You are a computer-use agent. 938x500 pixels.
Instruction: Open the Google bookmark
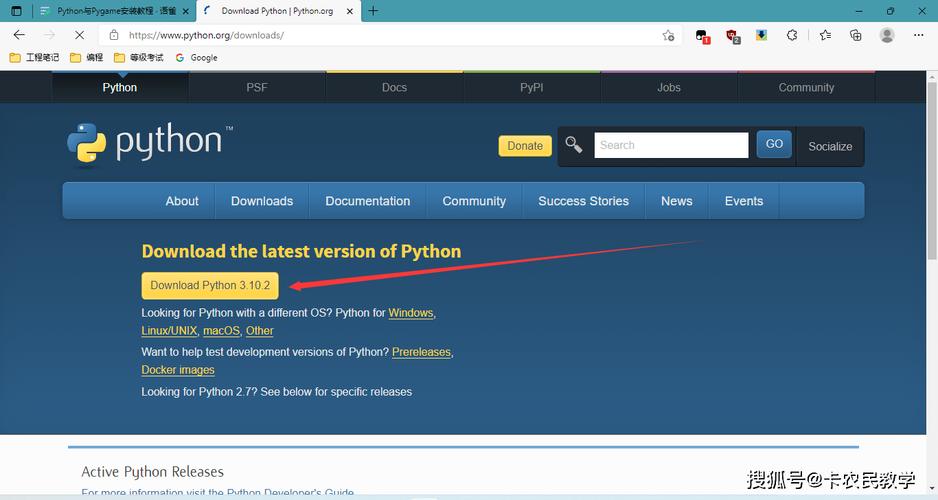(x=196, y=57)
